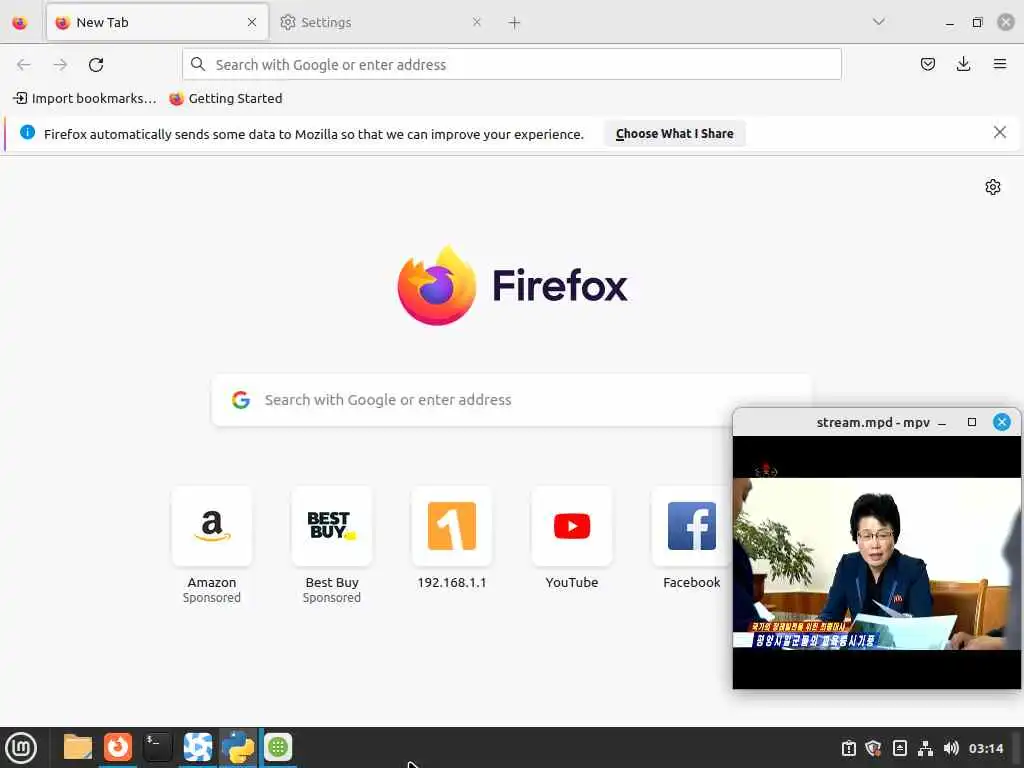The width and height of the screenshot is (1024, 768).
Task: Open the sound volume tray icon
Action: tap(952, 748)
